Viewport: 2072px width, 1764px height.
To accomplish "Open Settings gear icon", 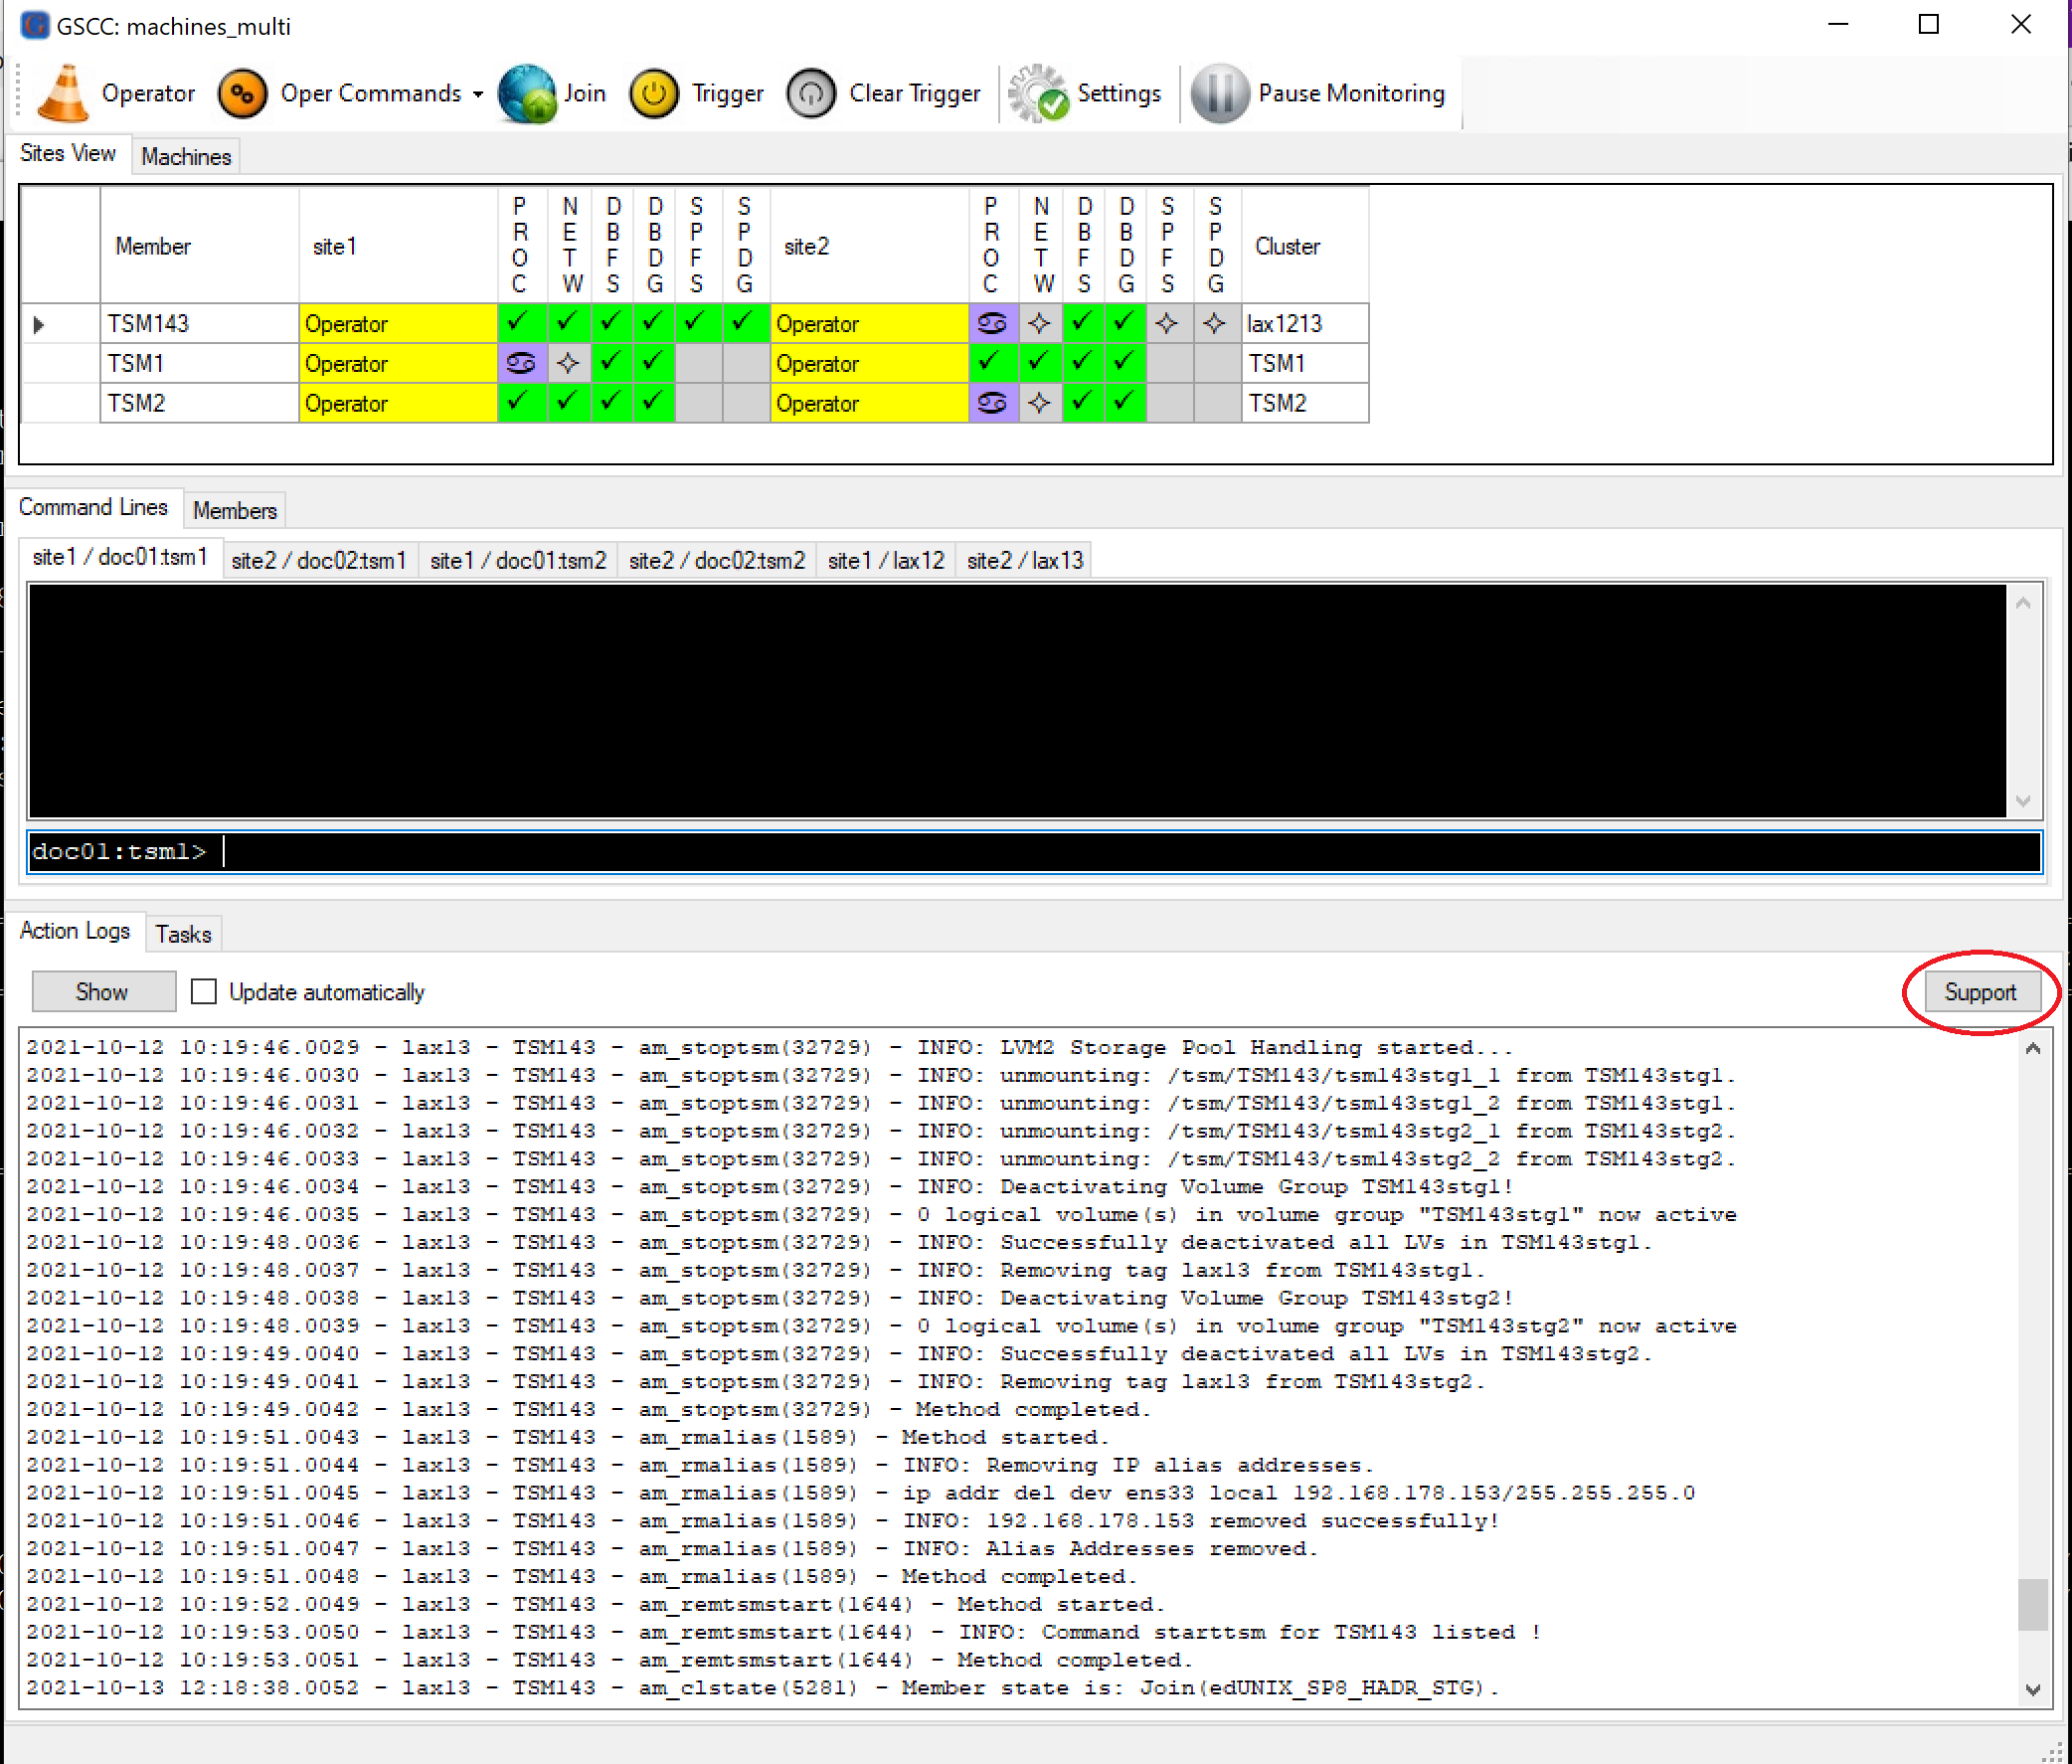I will pos(1037,93).
